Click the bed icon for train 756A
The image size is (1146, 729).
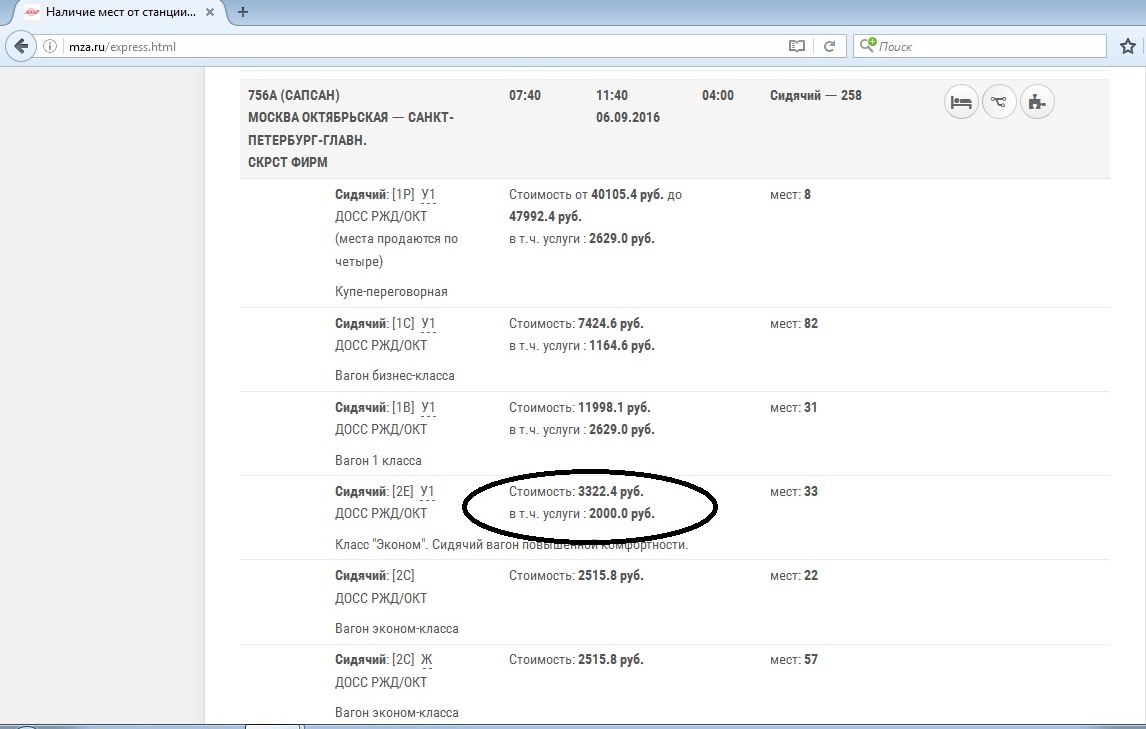coord(961,102)
